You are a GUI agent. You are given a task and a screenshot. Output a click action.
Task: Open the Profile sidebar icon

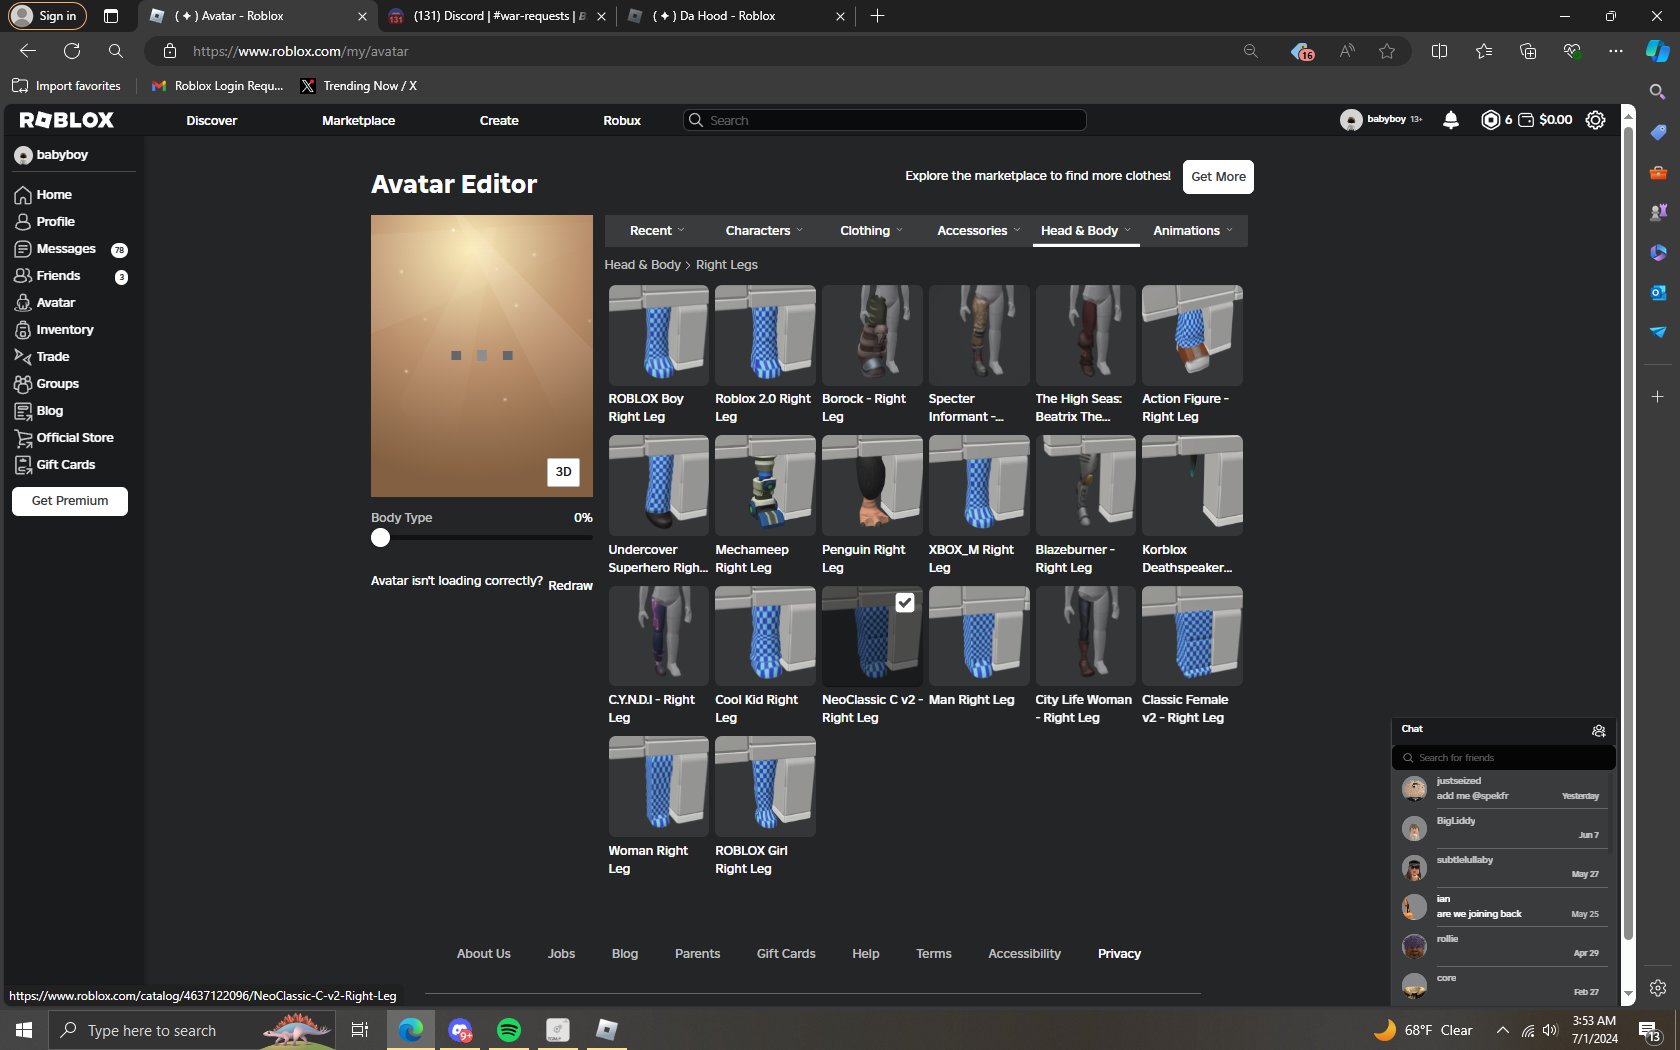pos(23,222)
